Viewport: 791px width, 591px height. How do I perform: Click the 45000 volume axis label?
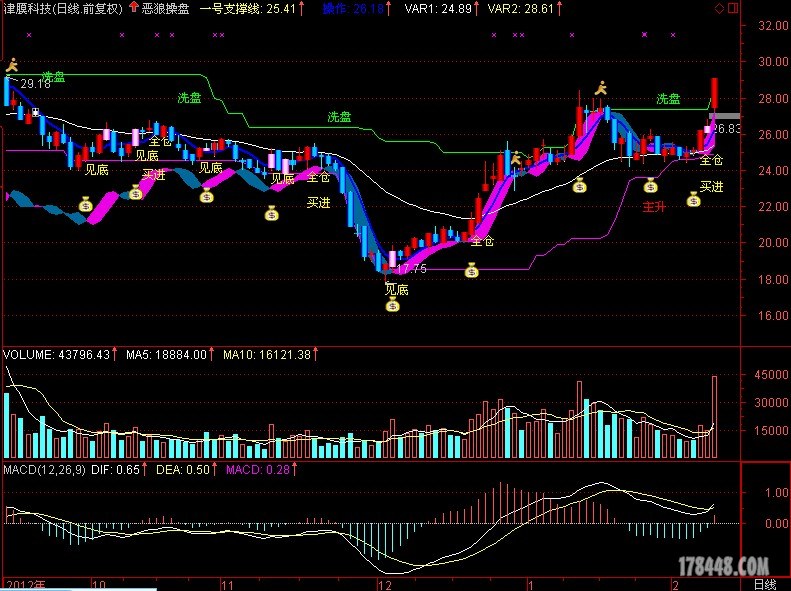pos(771,375)
